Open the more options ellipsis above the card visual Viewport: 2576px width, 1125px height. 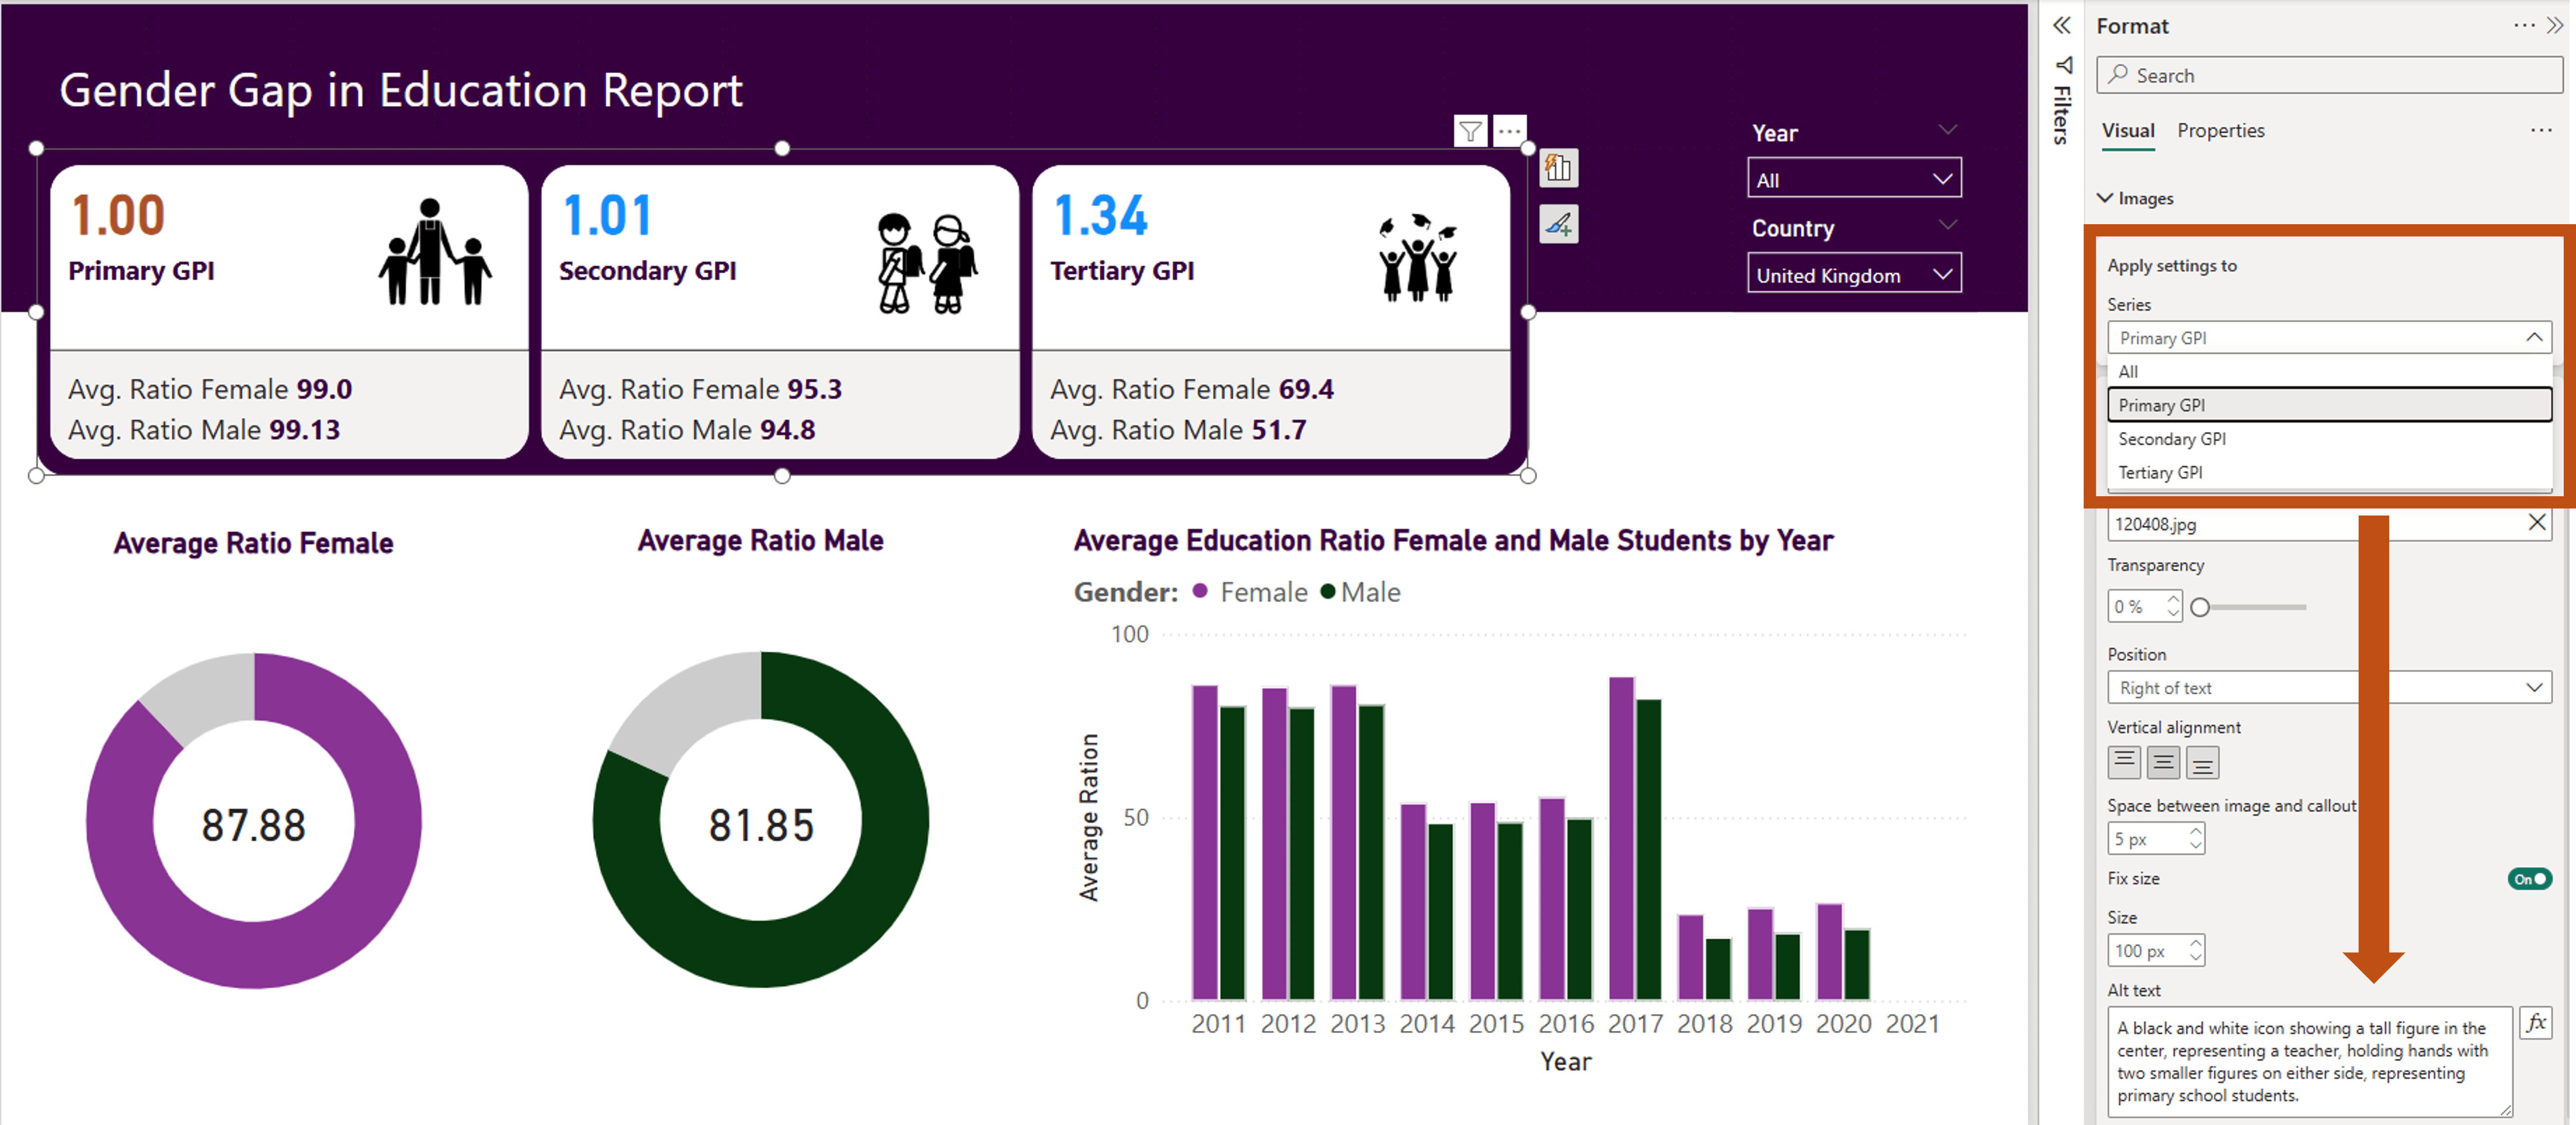[1509, 131]
